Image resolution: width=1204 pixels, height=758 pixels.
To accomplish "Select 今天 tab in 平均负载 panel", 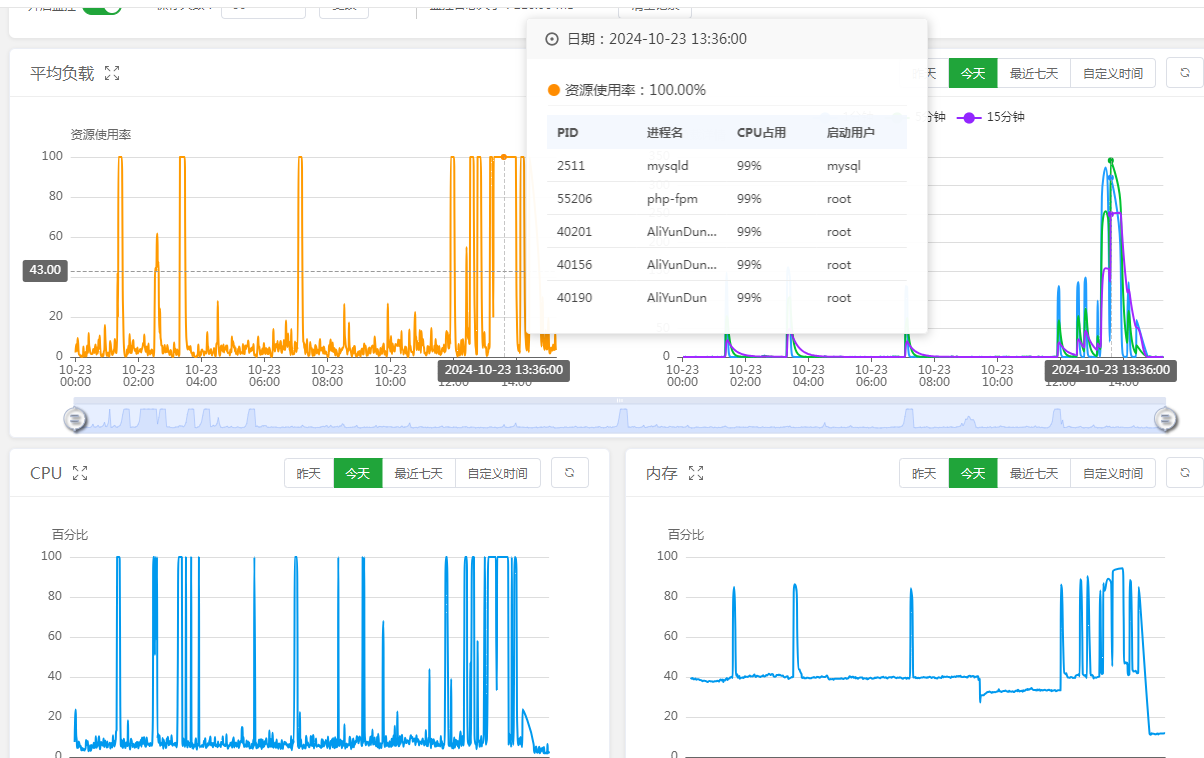I will (x=973, y=73).
